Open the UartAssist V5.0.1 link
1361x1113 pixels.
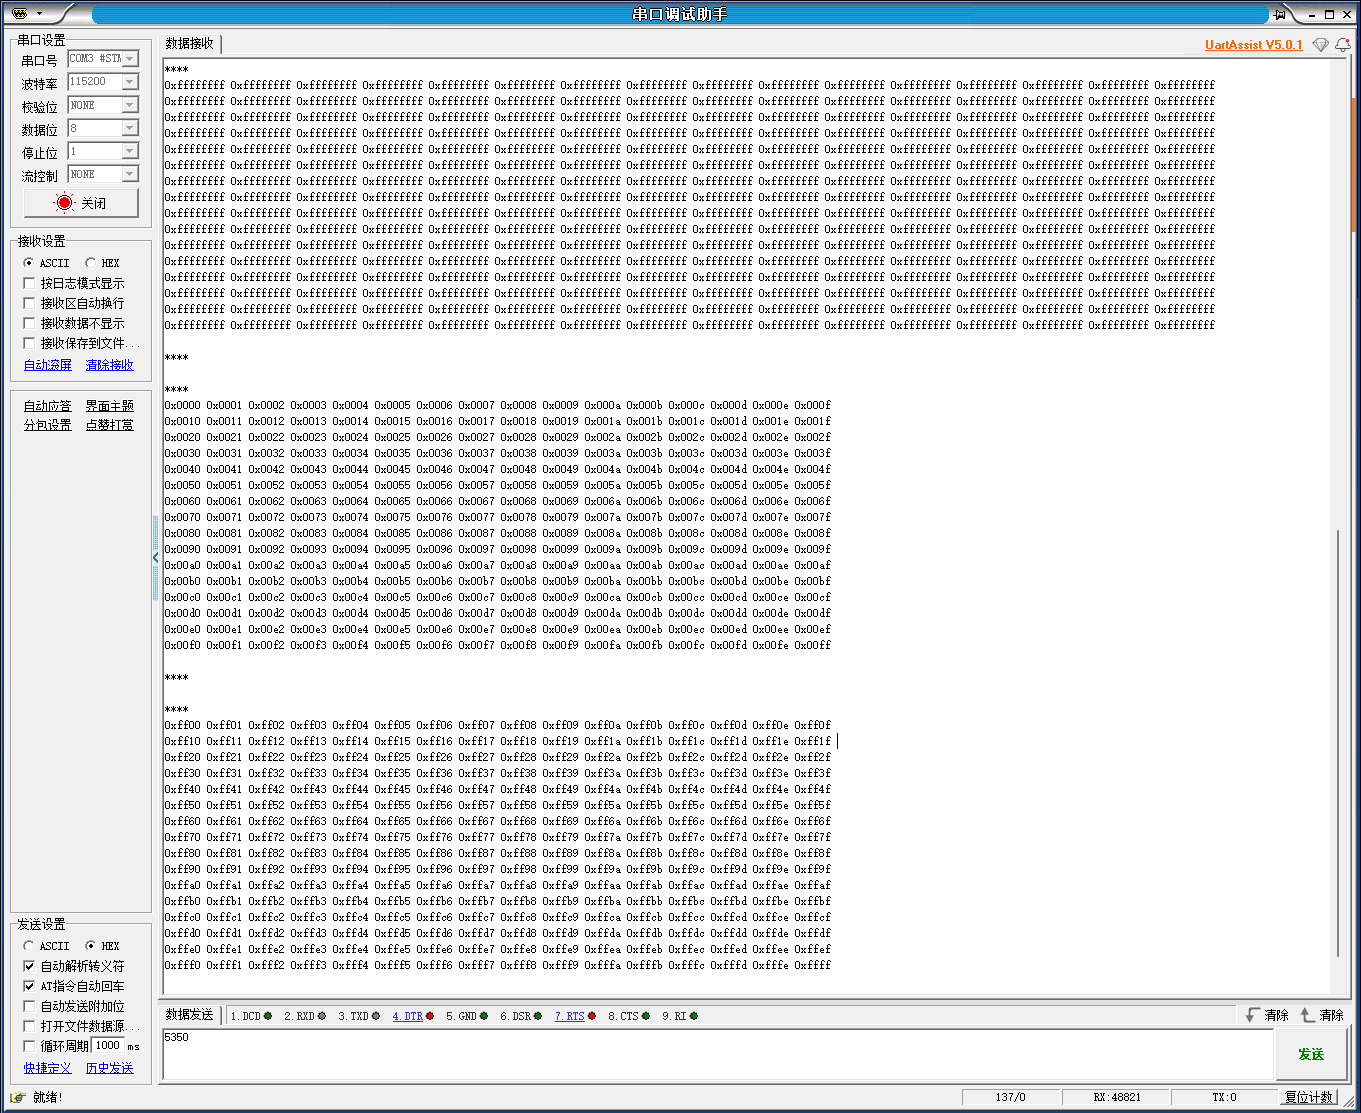(x=1254, y=45)
